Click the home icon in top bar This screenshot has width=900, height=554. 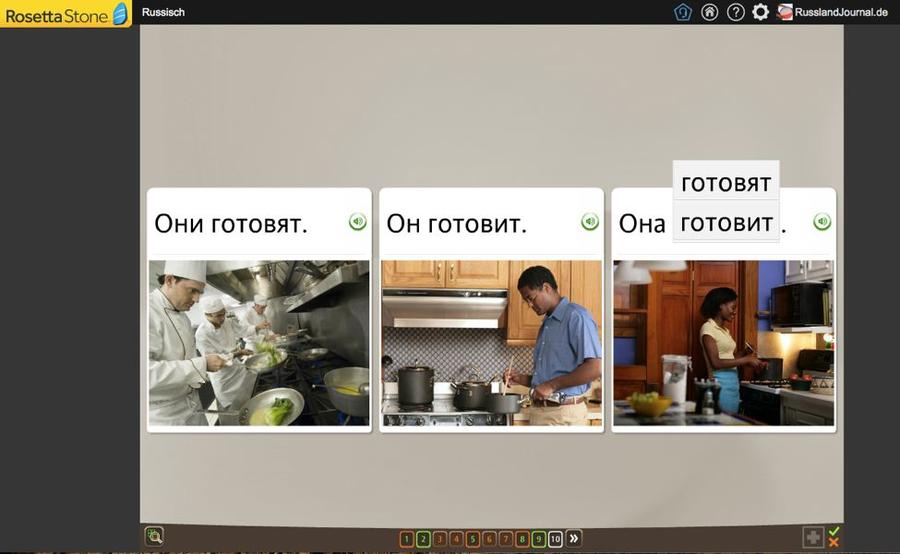pos(710,12)
